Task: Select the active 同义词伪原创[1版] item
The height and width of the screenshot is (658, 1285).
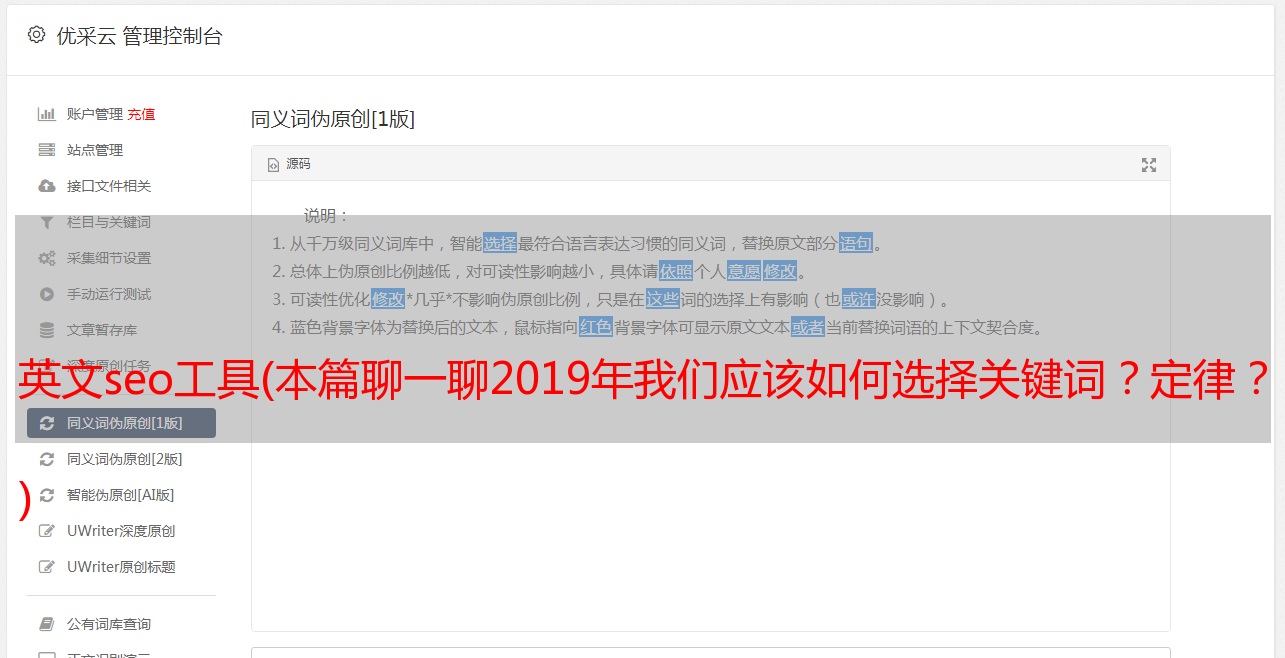Action: [x=121, y=423]
